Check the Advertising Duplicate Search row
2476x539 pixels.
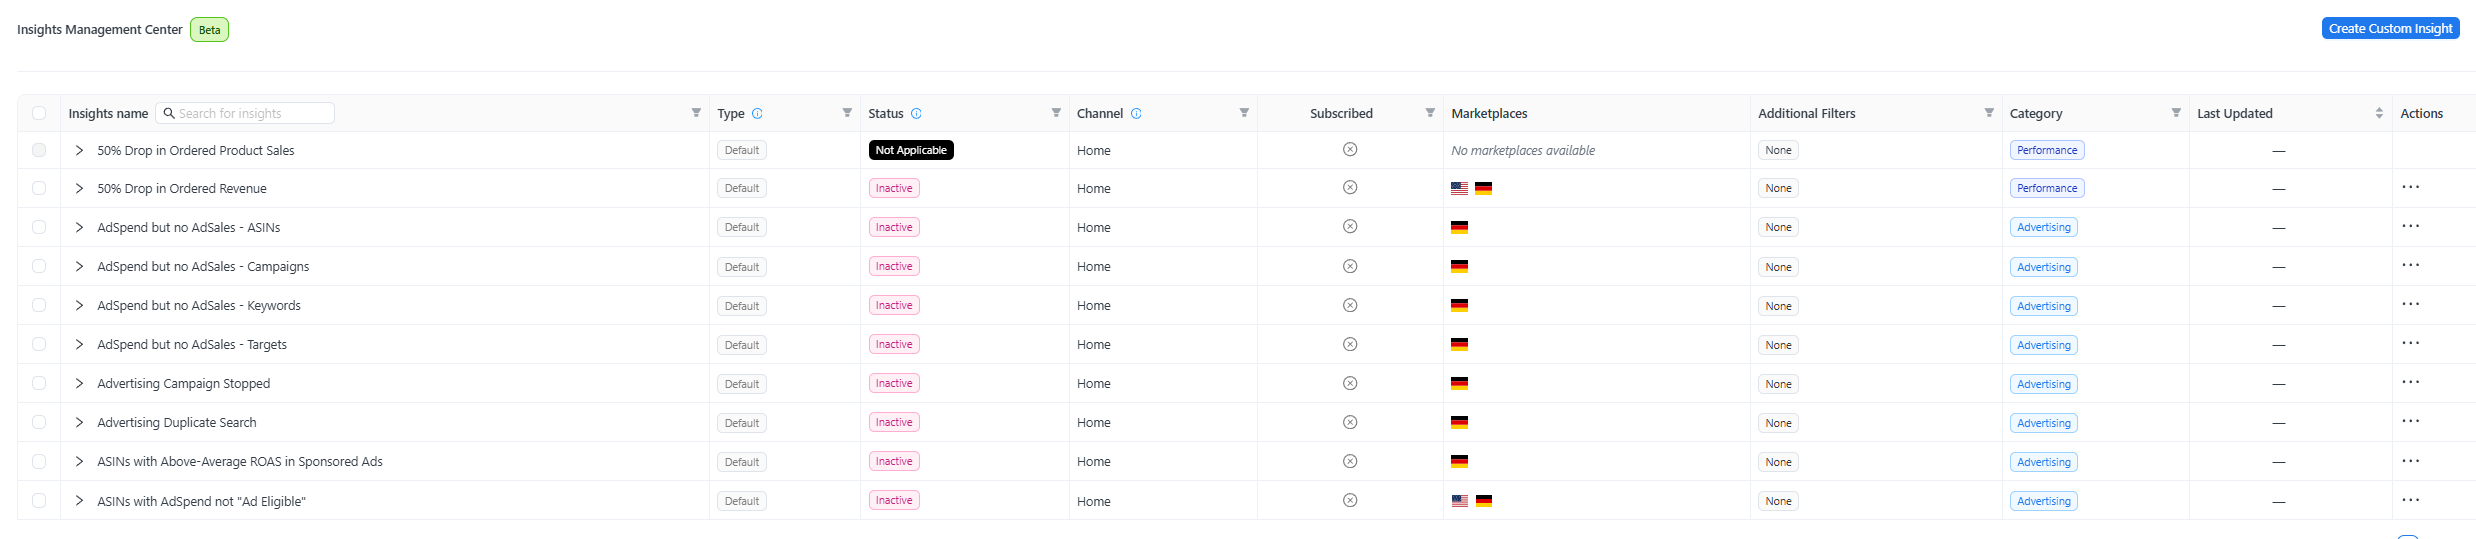point(39,422)
